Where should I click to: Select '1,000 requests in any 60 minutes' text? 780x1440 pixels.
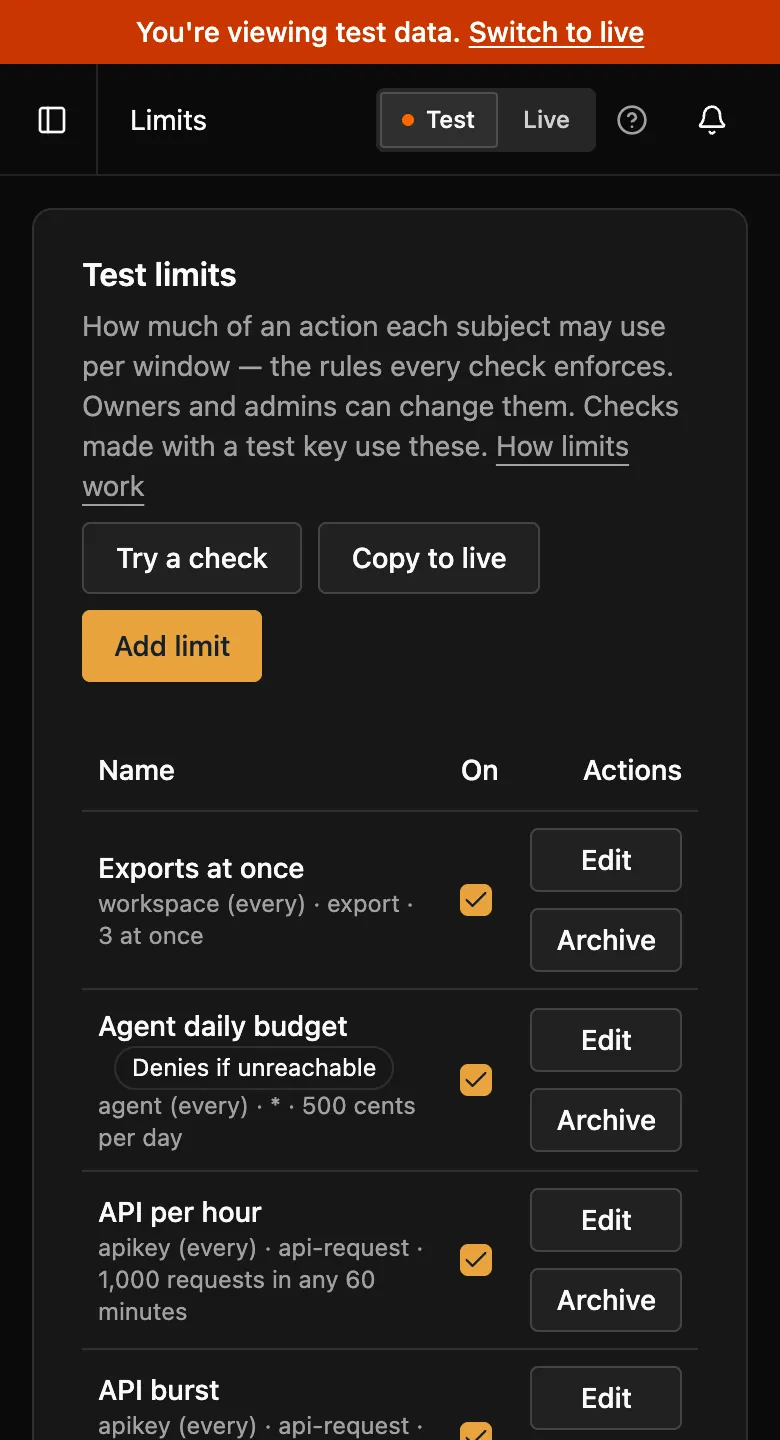click(237, 1296)
